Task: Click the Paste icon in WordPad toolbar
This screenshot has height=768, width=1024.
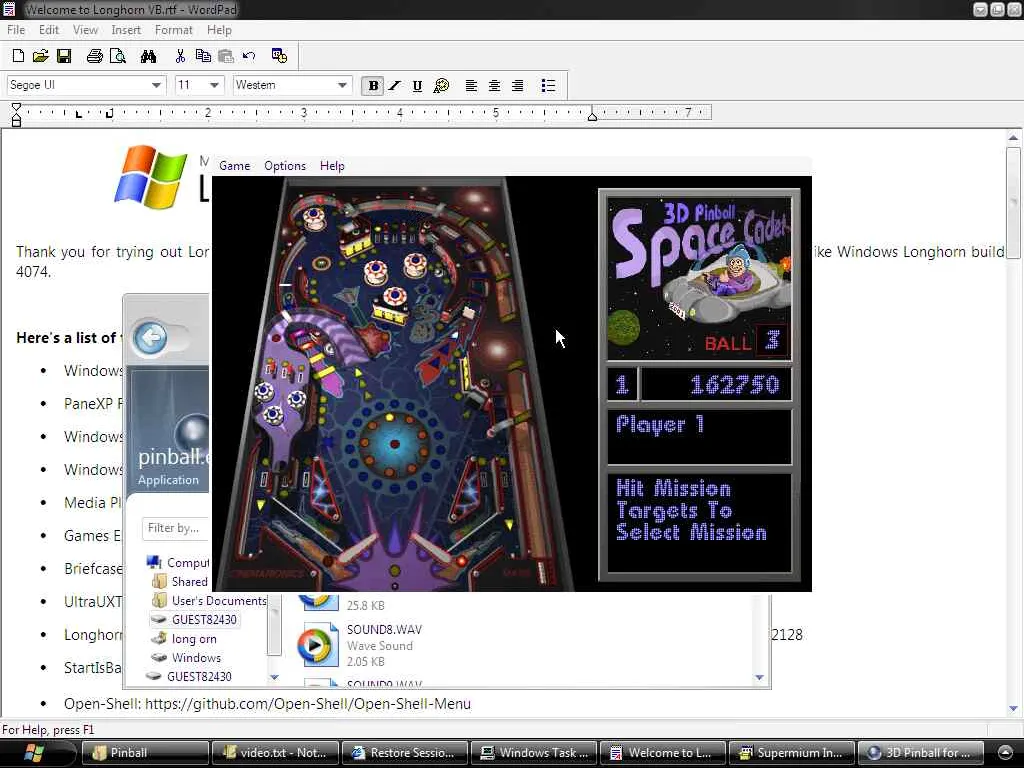Action: click(x=226, y=56)
